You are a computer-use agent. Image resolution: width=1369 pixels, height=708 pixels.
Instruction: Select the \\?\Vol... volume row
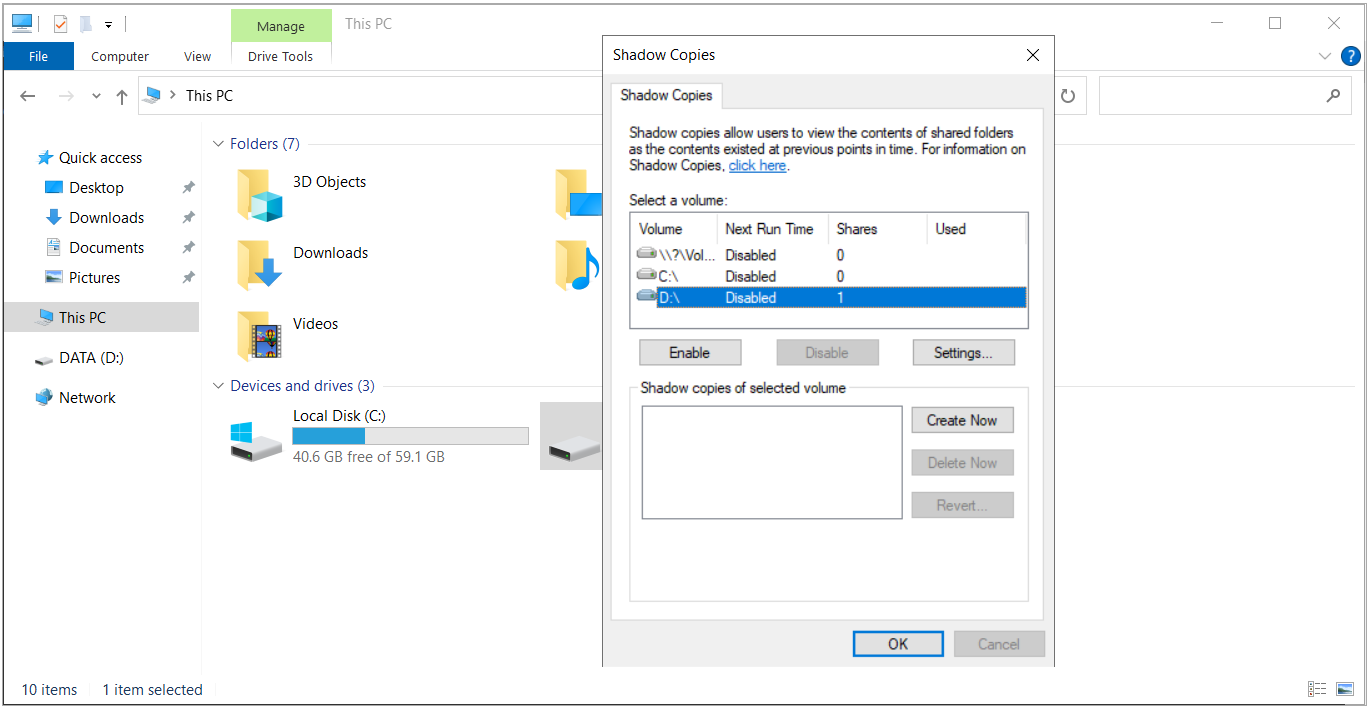pyautogui.click(x=828, y=255)
